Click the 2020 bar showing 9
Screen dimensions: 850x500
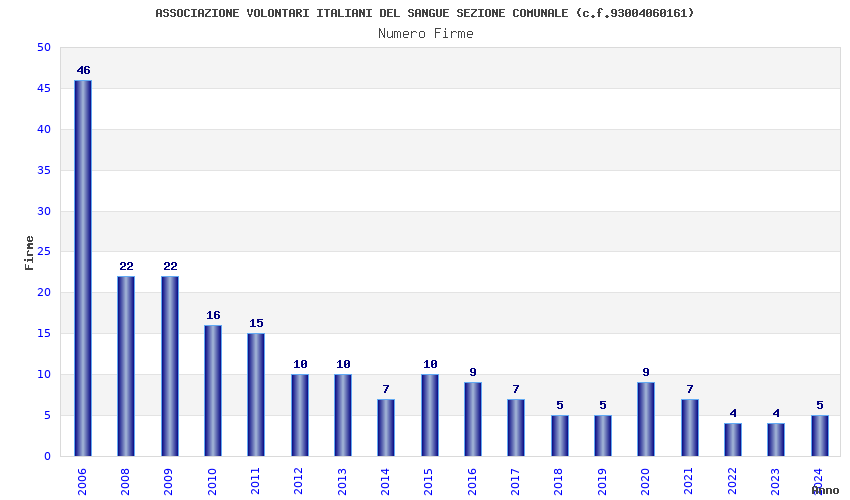pos(646,419)
